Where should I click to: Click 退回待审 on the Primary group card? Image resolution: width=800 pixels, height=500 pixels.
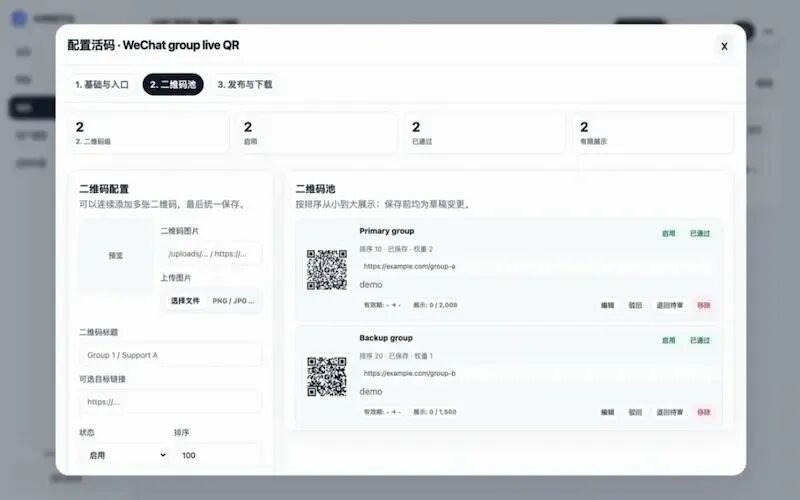(669, 305)
